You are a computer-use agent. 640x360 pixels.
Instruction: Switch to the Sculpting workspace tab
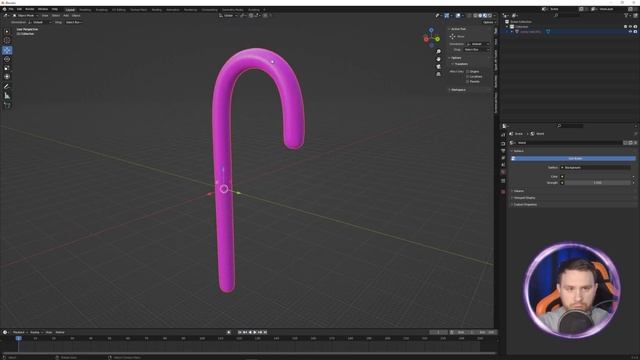(102, 9)
